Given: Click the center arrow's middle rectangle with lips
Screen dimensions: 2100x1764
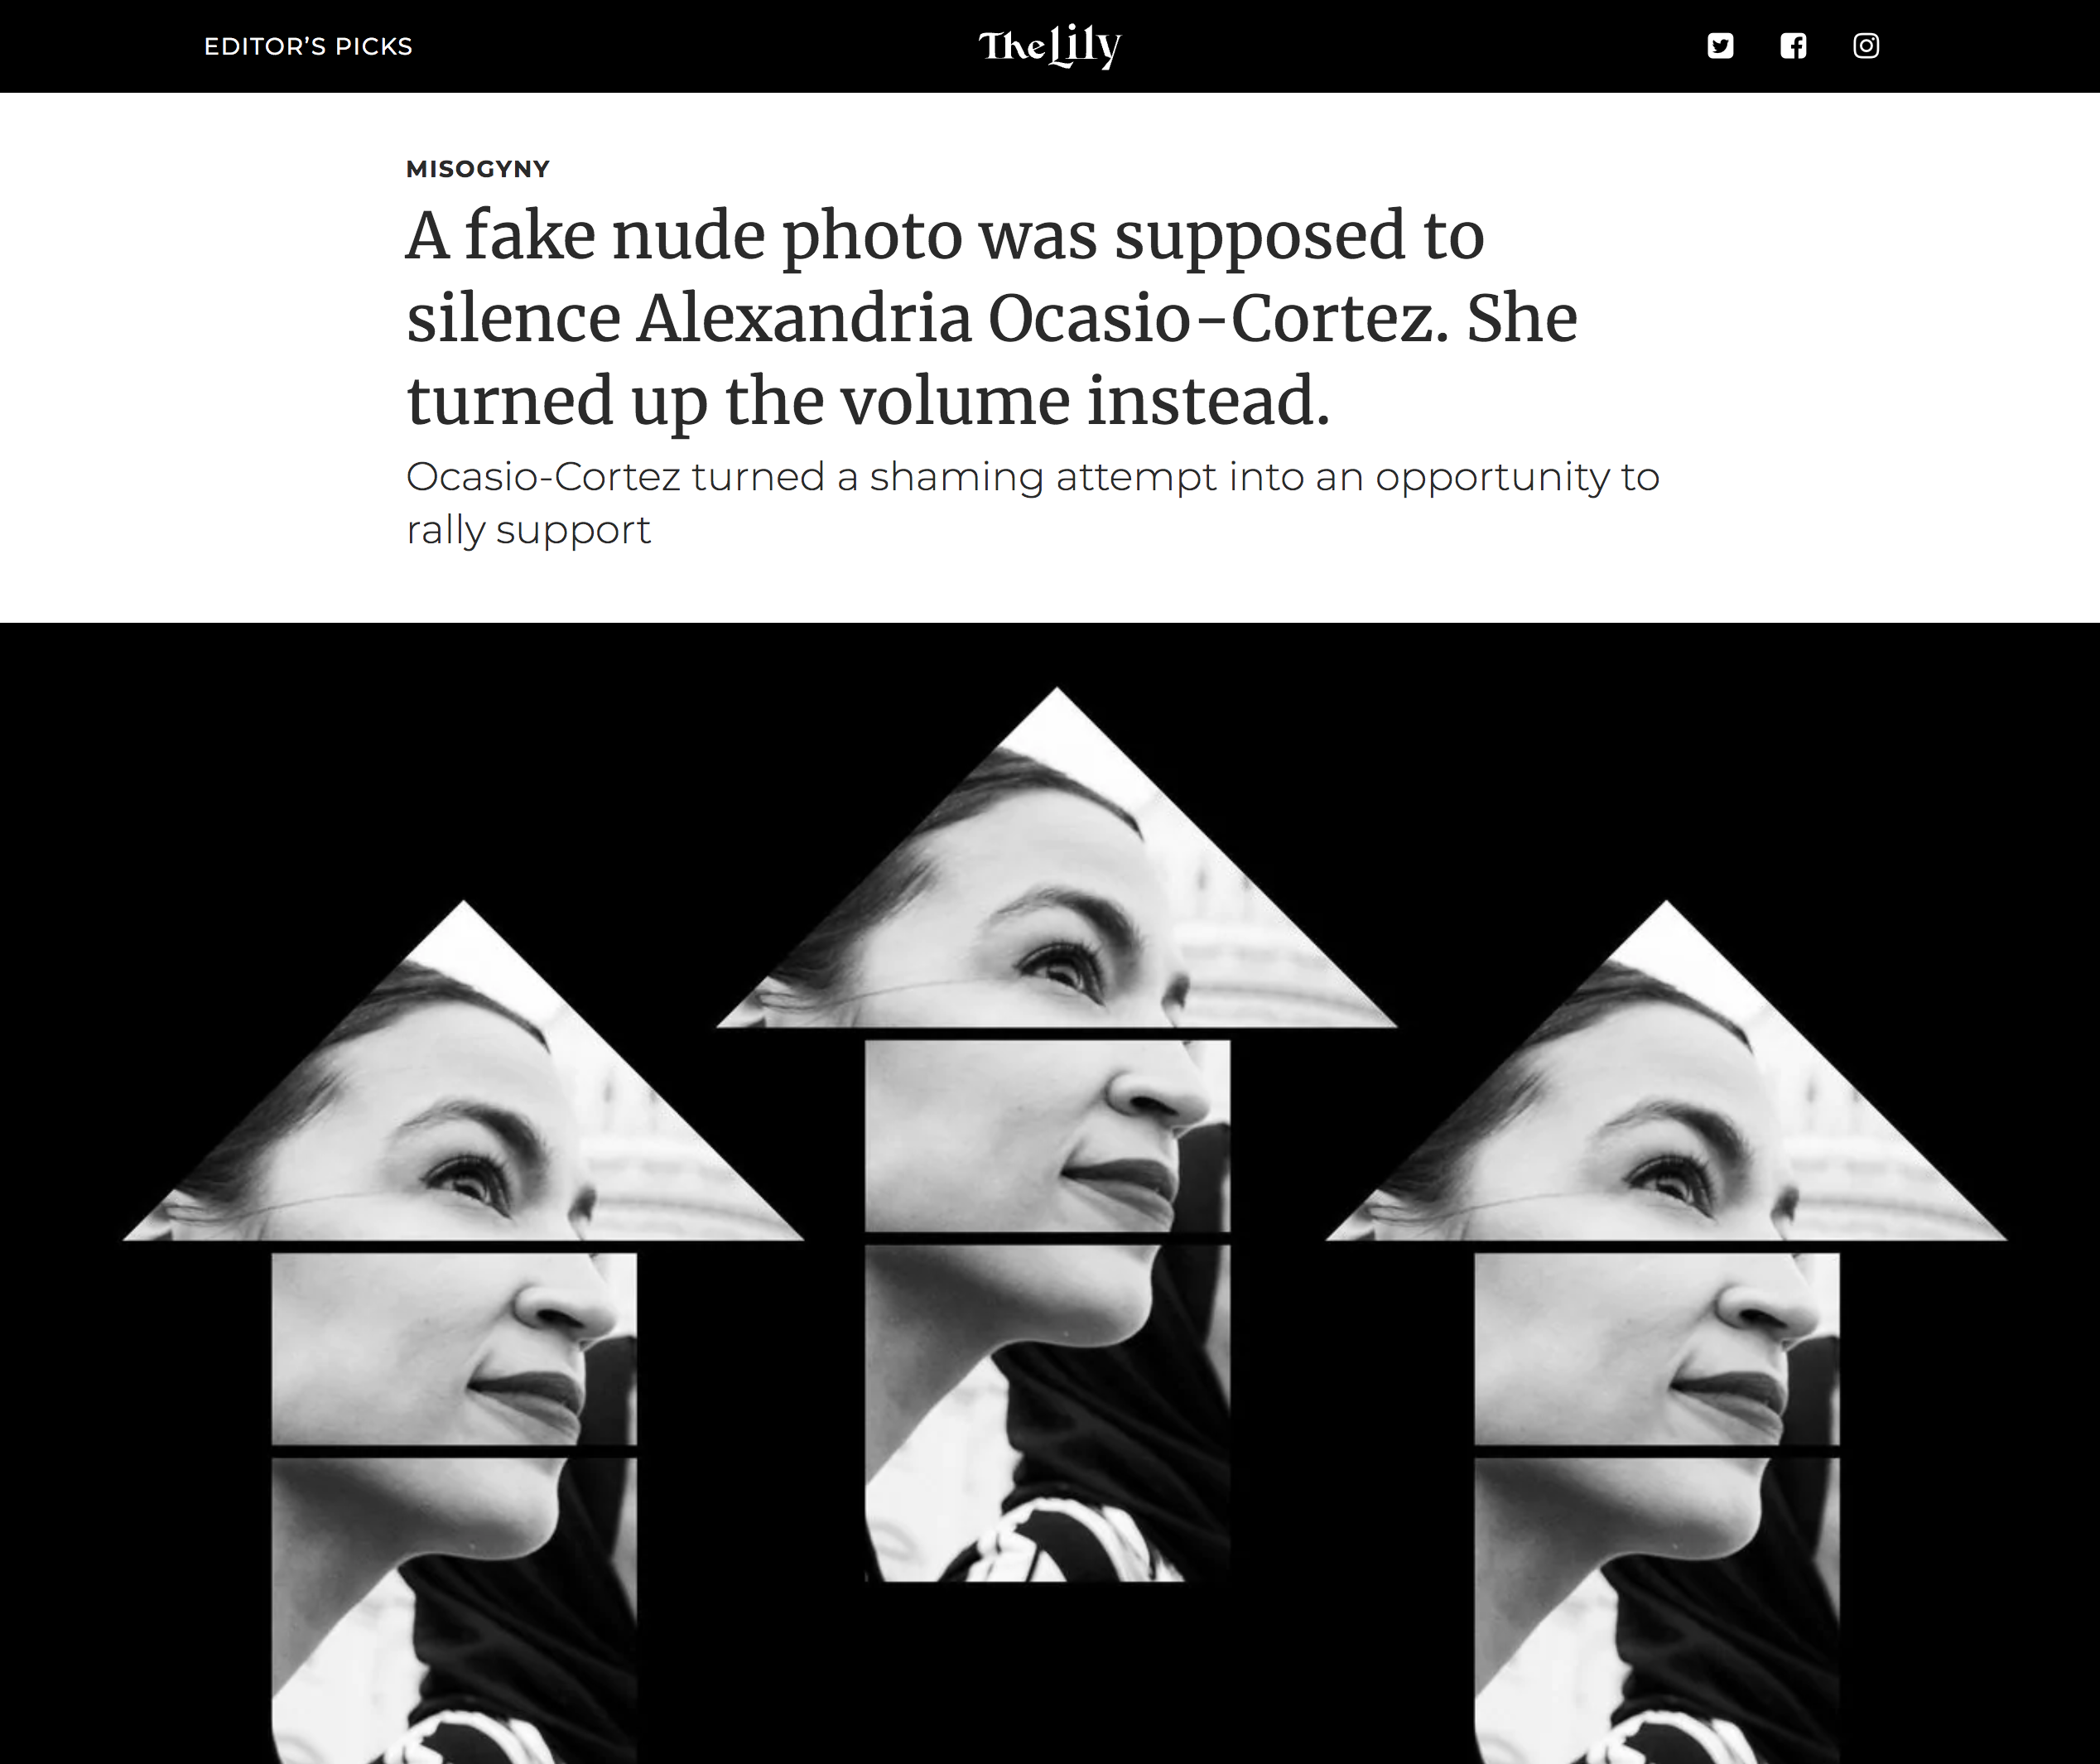Looking at the screenshot, I should tap(1047, 1136).
